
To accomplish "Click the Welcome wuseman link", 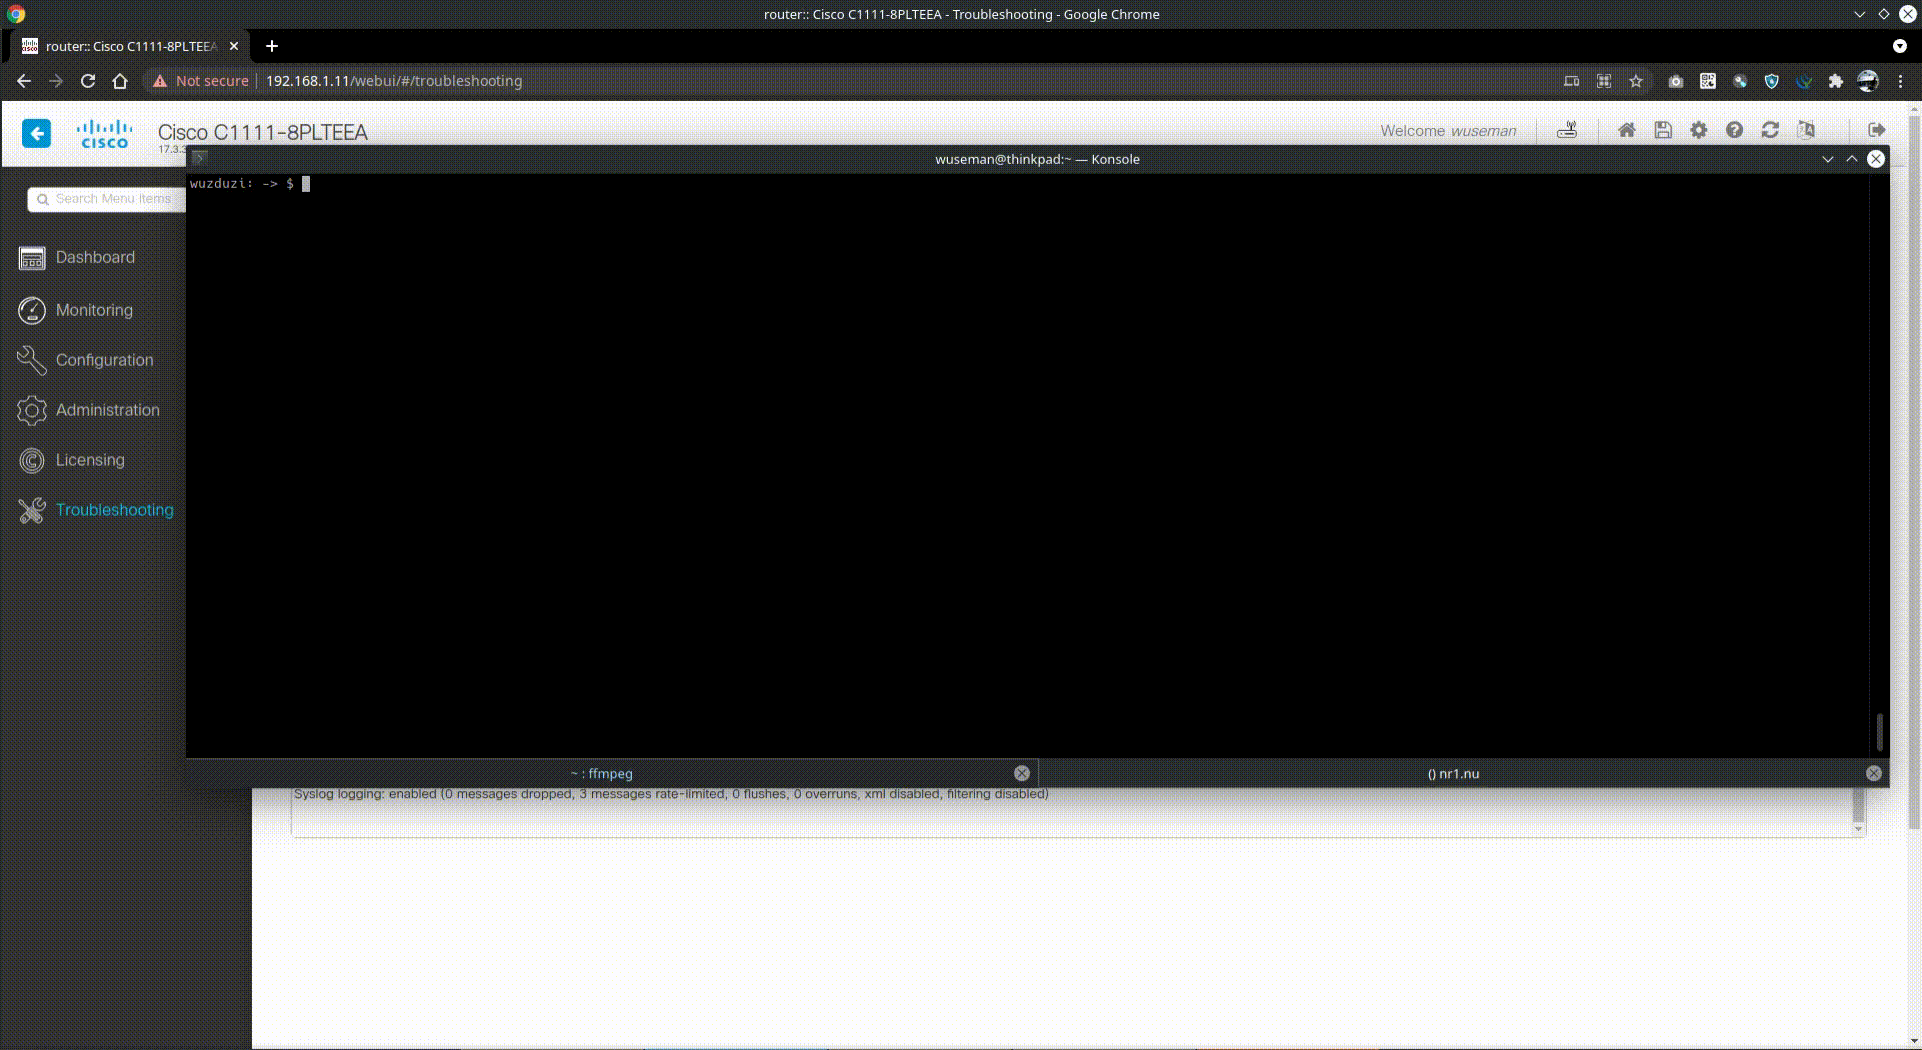I will [x=1447, y=130].
